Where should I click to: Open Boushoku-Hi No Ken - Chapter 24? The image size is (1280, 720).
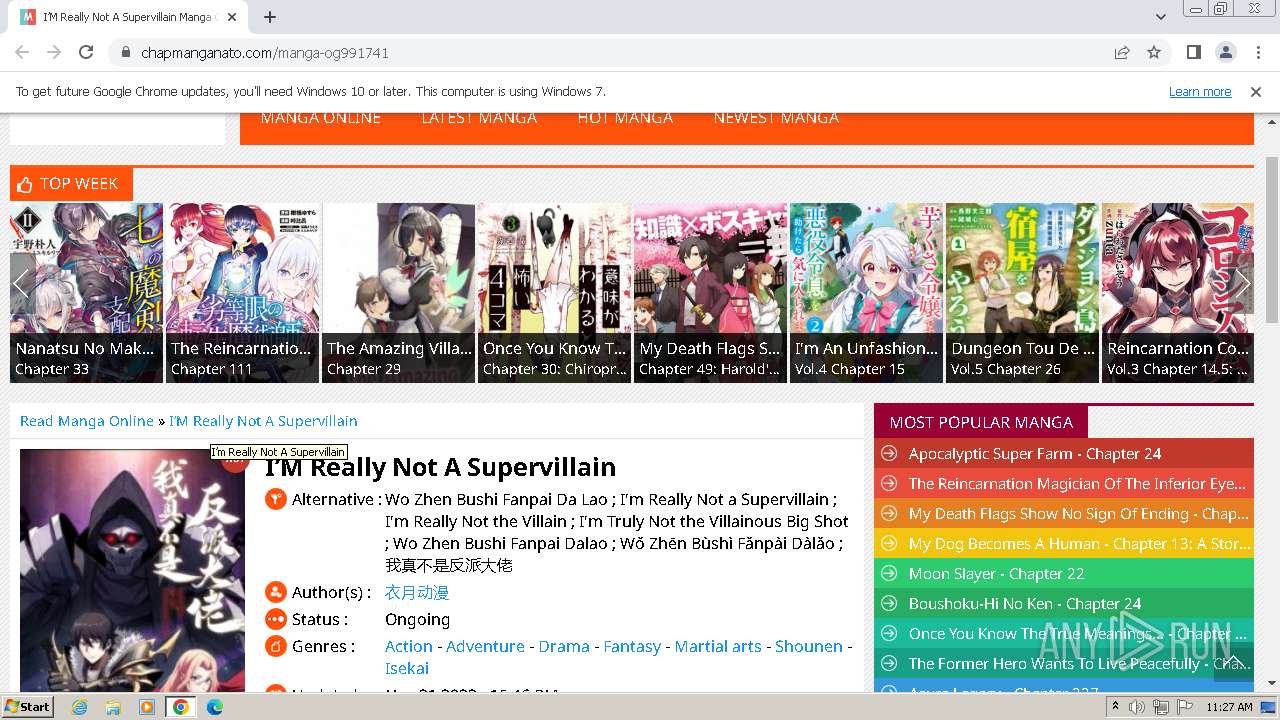coord(1025,604)
